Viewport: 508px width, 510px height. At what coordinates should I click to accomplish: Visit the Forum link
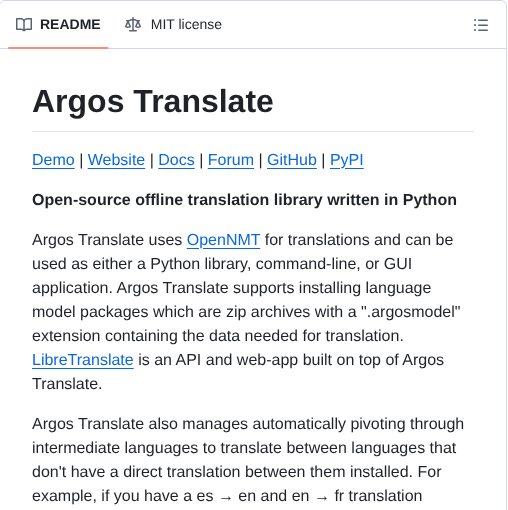tap(231, 160)
